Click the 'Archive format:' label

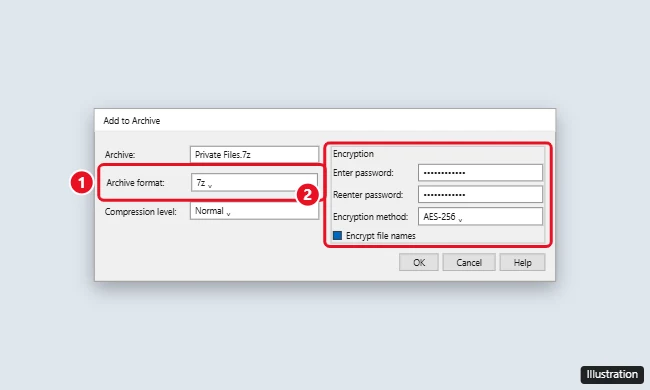coord(135,183)
